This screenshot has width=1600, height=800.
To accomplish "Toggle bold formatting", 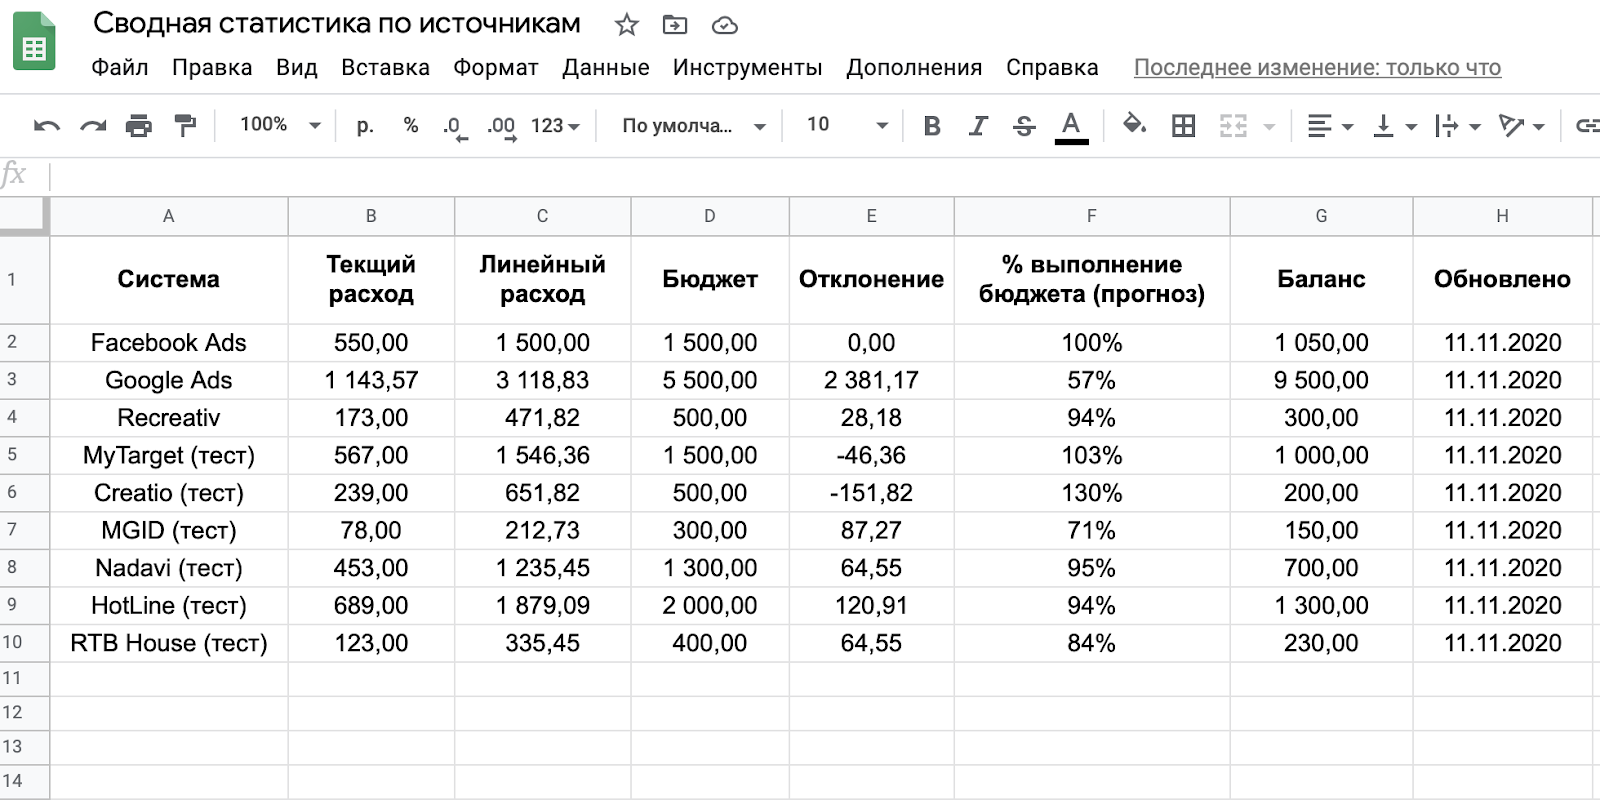I will (x=932, y=125).
